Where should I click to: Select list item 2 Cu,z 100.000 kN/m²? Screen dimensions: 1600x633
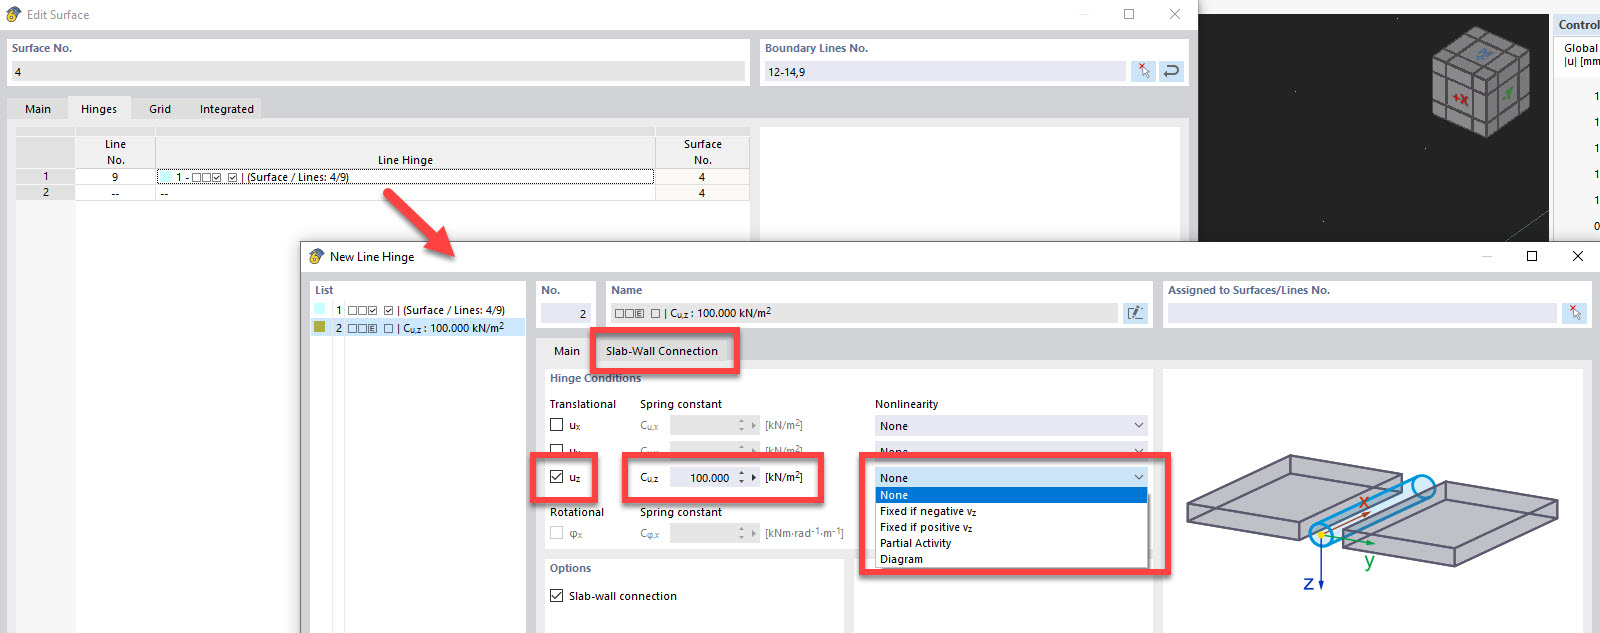click(x=420, y=328)
